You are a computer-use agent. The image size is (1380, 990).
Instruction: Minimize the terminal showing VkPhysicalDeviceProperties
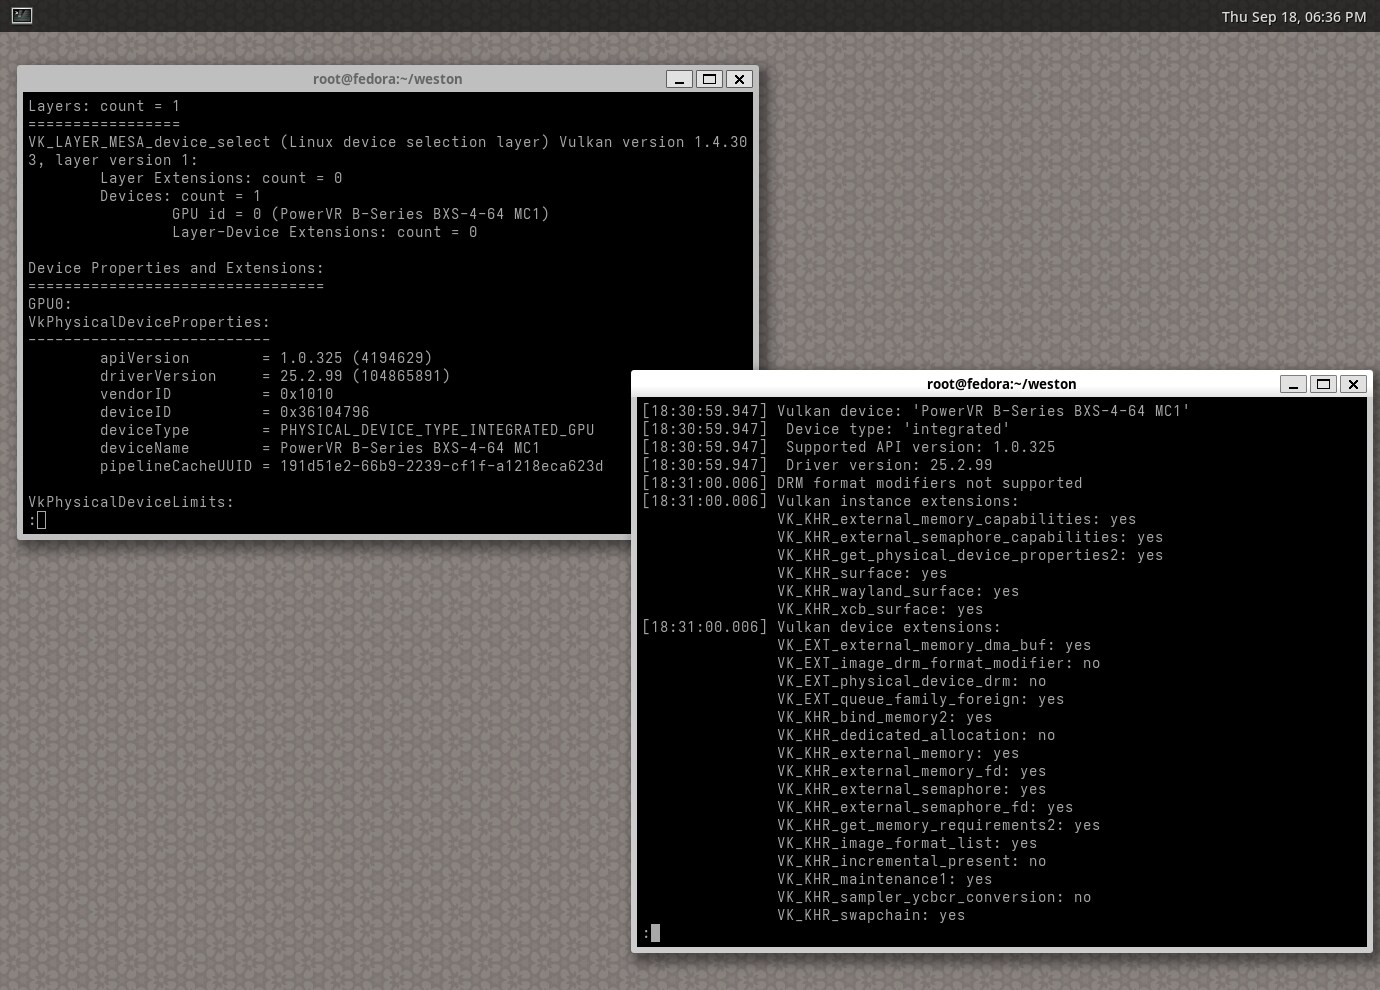click(x=679, y=79)
